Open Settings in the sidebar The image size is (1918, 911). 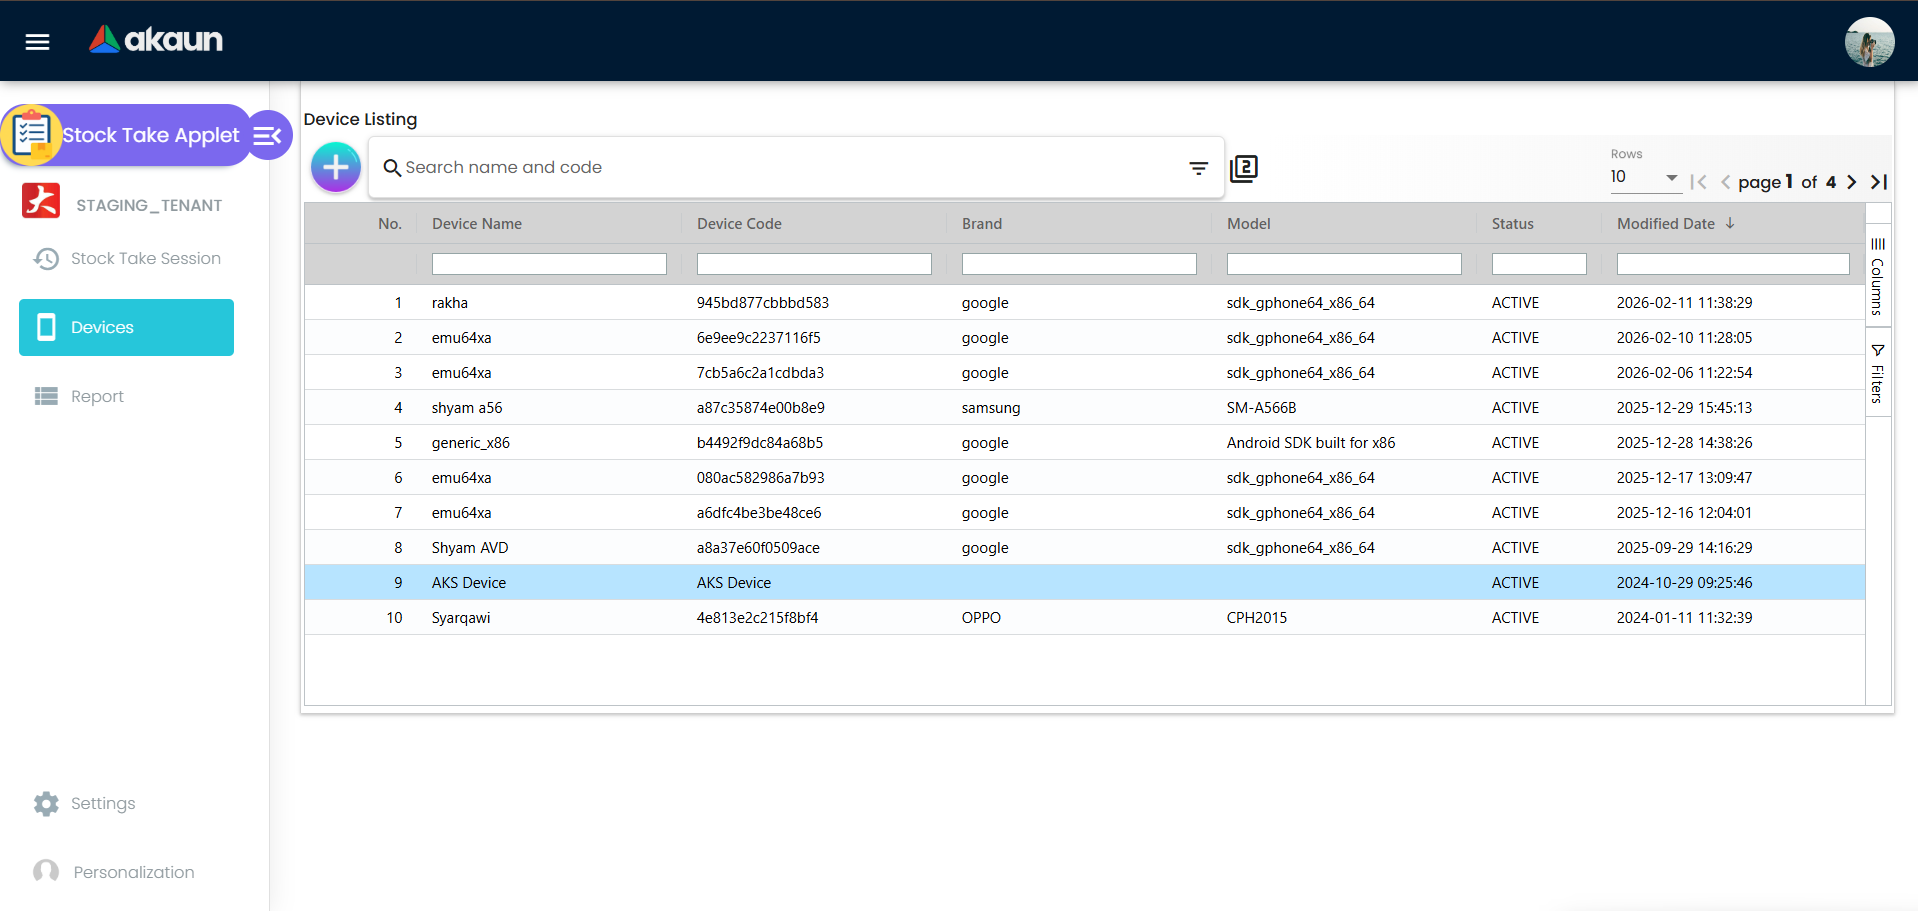tap(102, 803)
